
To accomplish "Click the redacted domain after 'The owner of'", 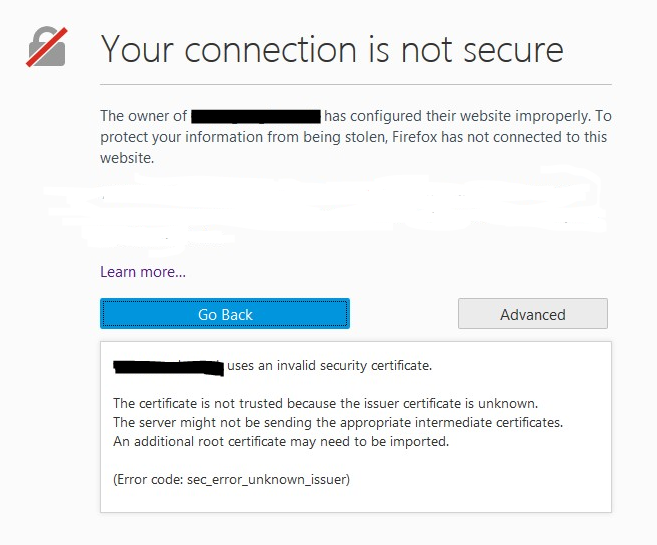I will pyautogui.click(x=256, y=116).
